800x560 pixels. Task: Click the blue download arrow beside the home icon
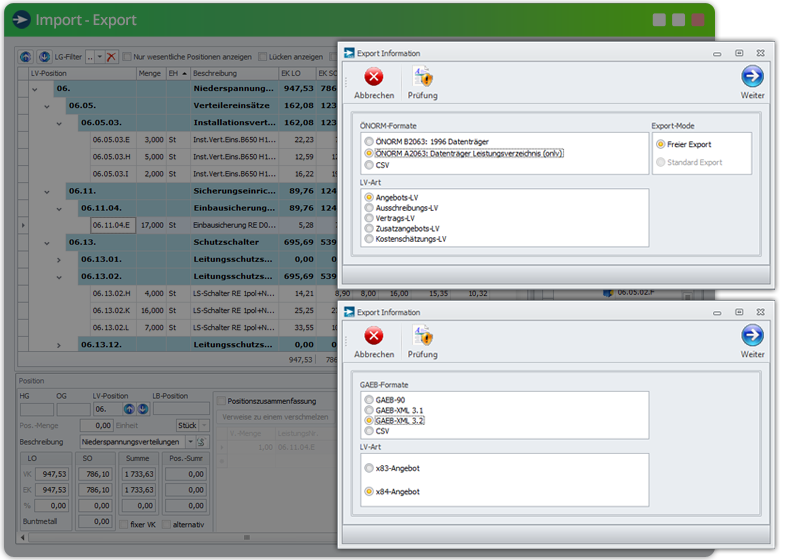click(x=44, y=57)
